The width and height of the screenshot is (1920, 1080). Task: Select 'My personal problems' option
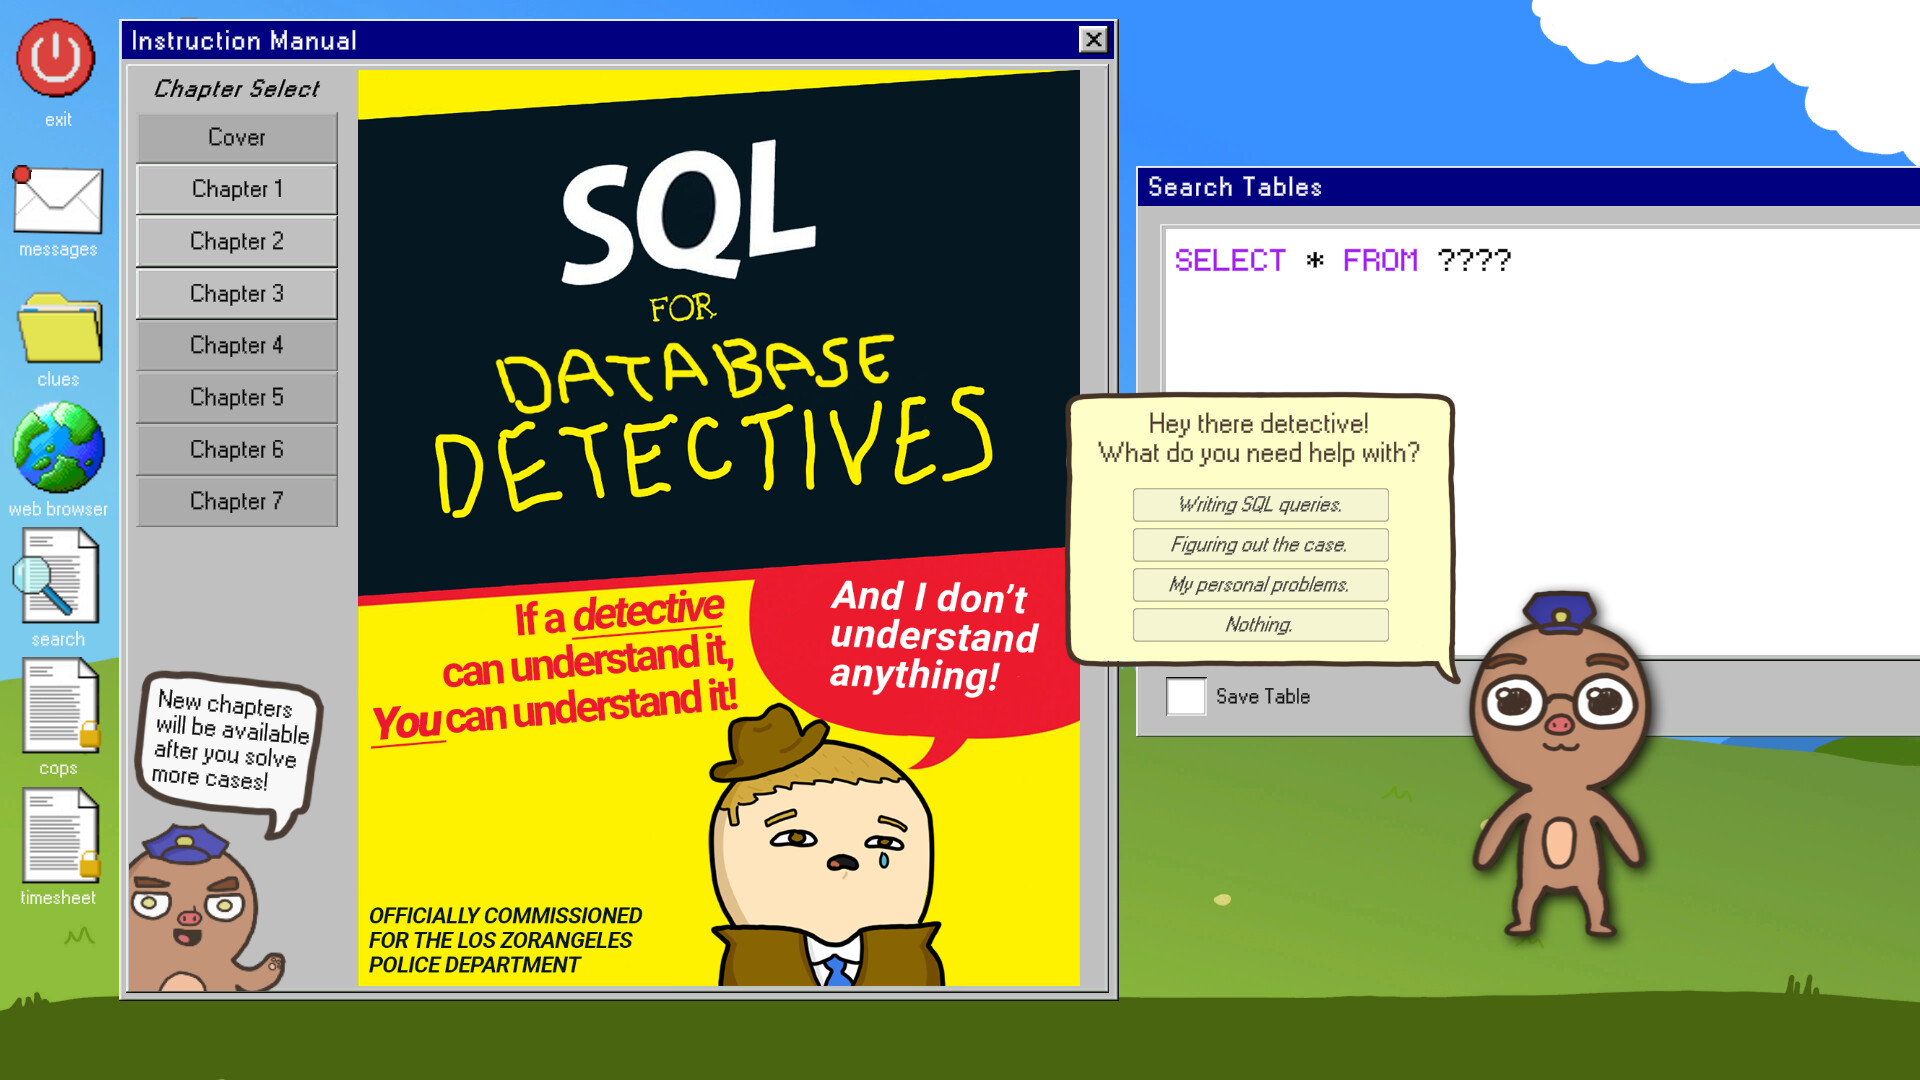(x=1260, y=585)
